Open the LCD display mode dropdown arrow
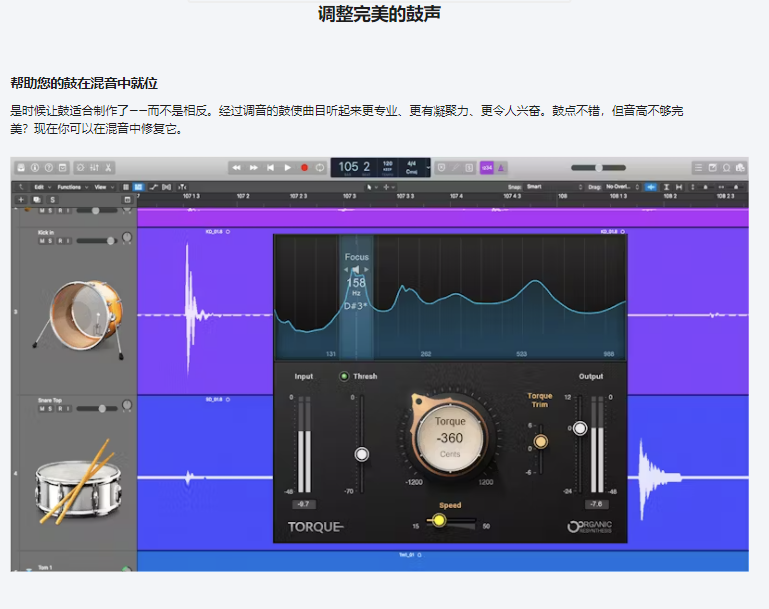769x609 pixels. click(428, 168)
